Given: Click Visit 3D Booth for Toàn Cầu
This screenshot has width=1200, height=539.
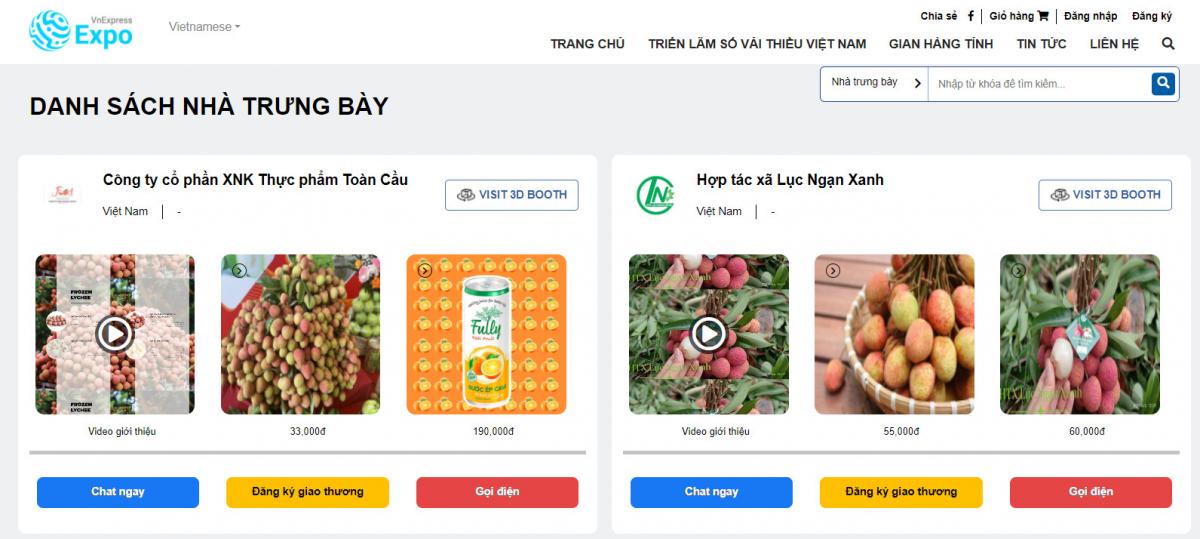Looking at the screenshot, I should pyautogui.click(x=511, y=195).
